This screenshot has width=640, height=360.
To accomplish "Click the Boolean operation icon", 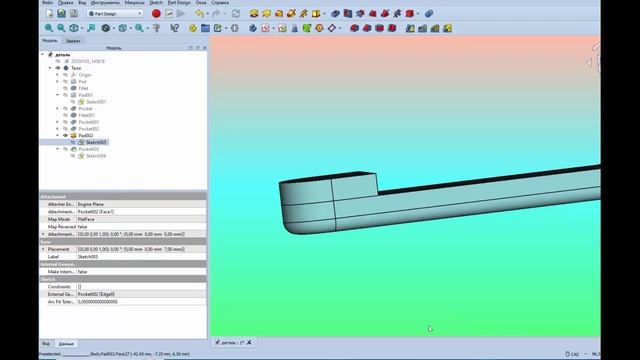I will 429,13.
